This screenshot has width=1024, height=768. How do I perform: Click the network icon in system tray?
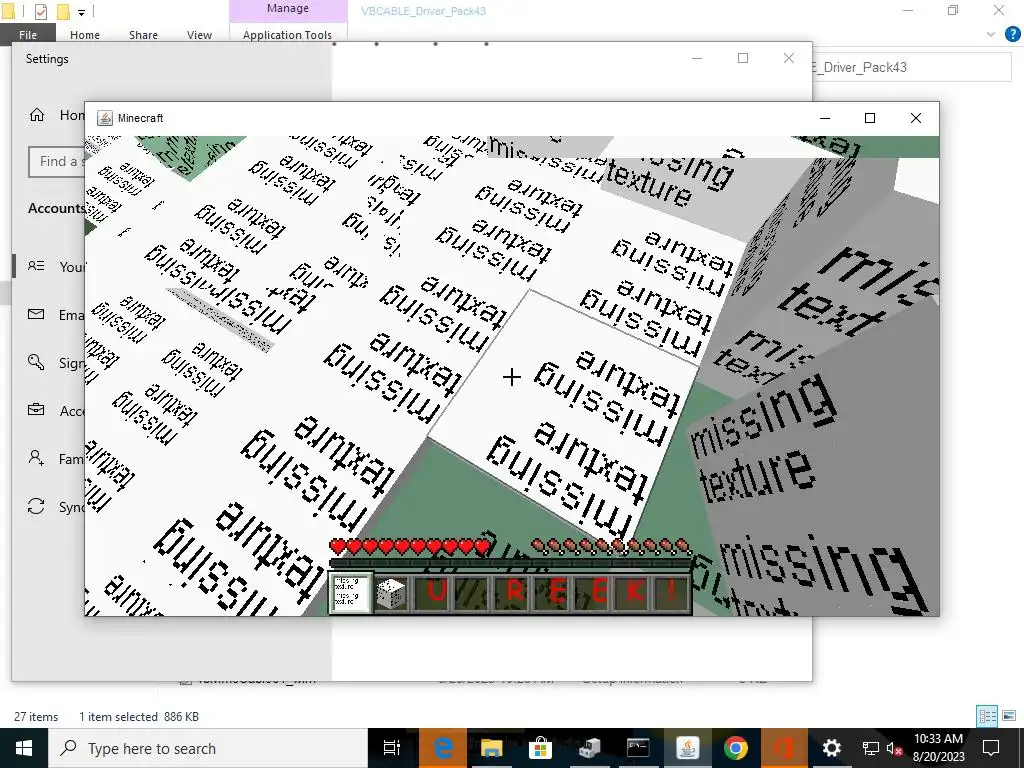pyautogui.click(x=871, y=748)
